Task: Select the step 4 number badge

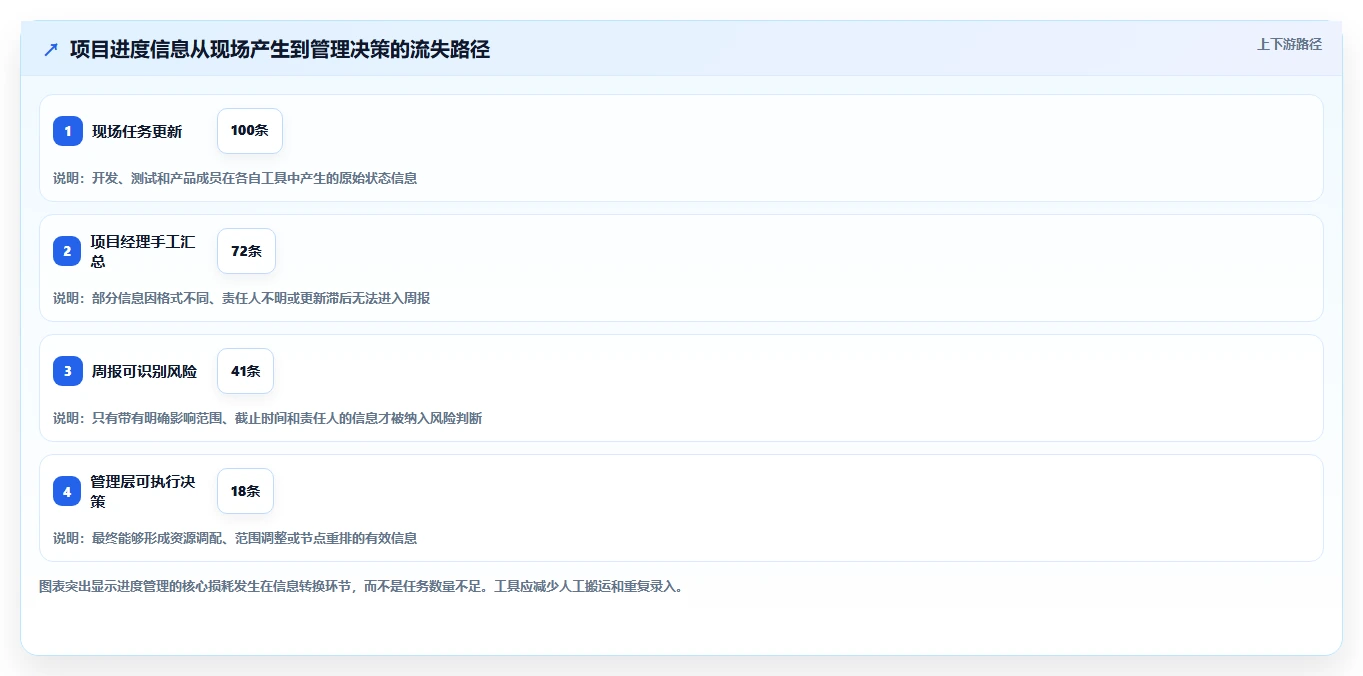Action: 68,491
